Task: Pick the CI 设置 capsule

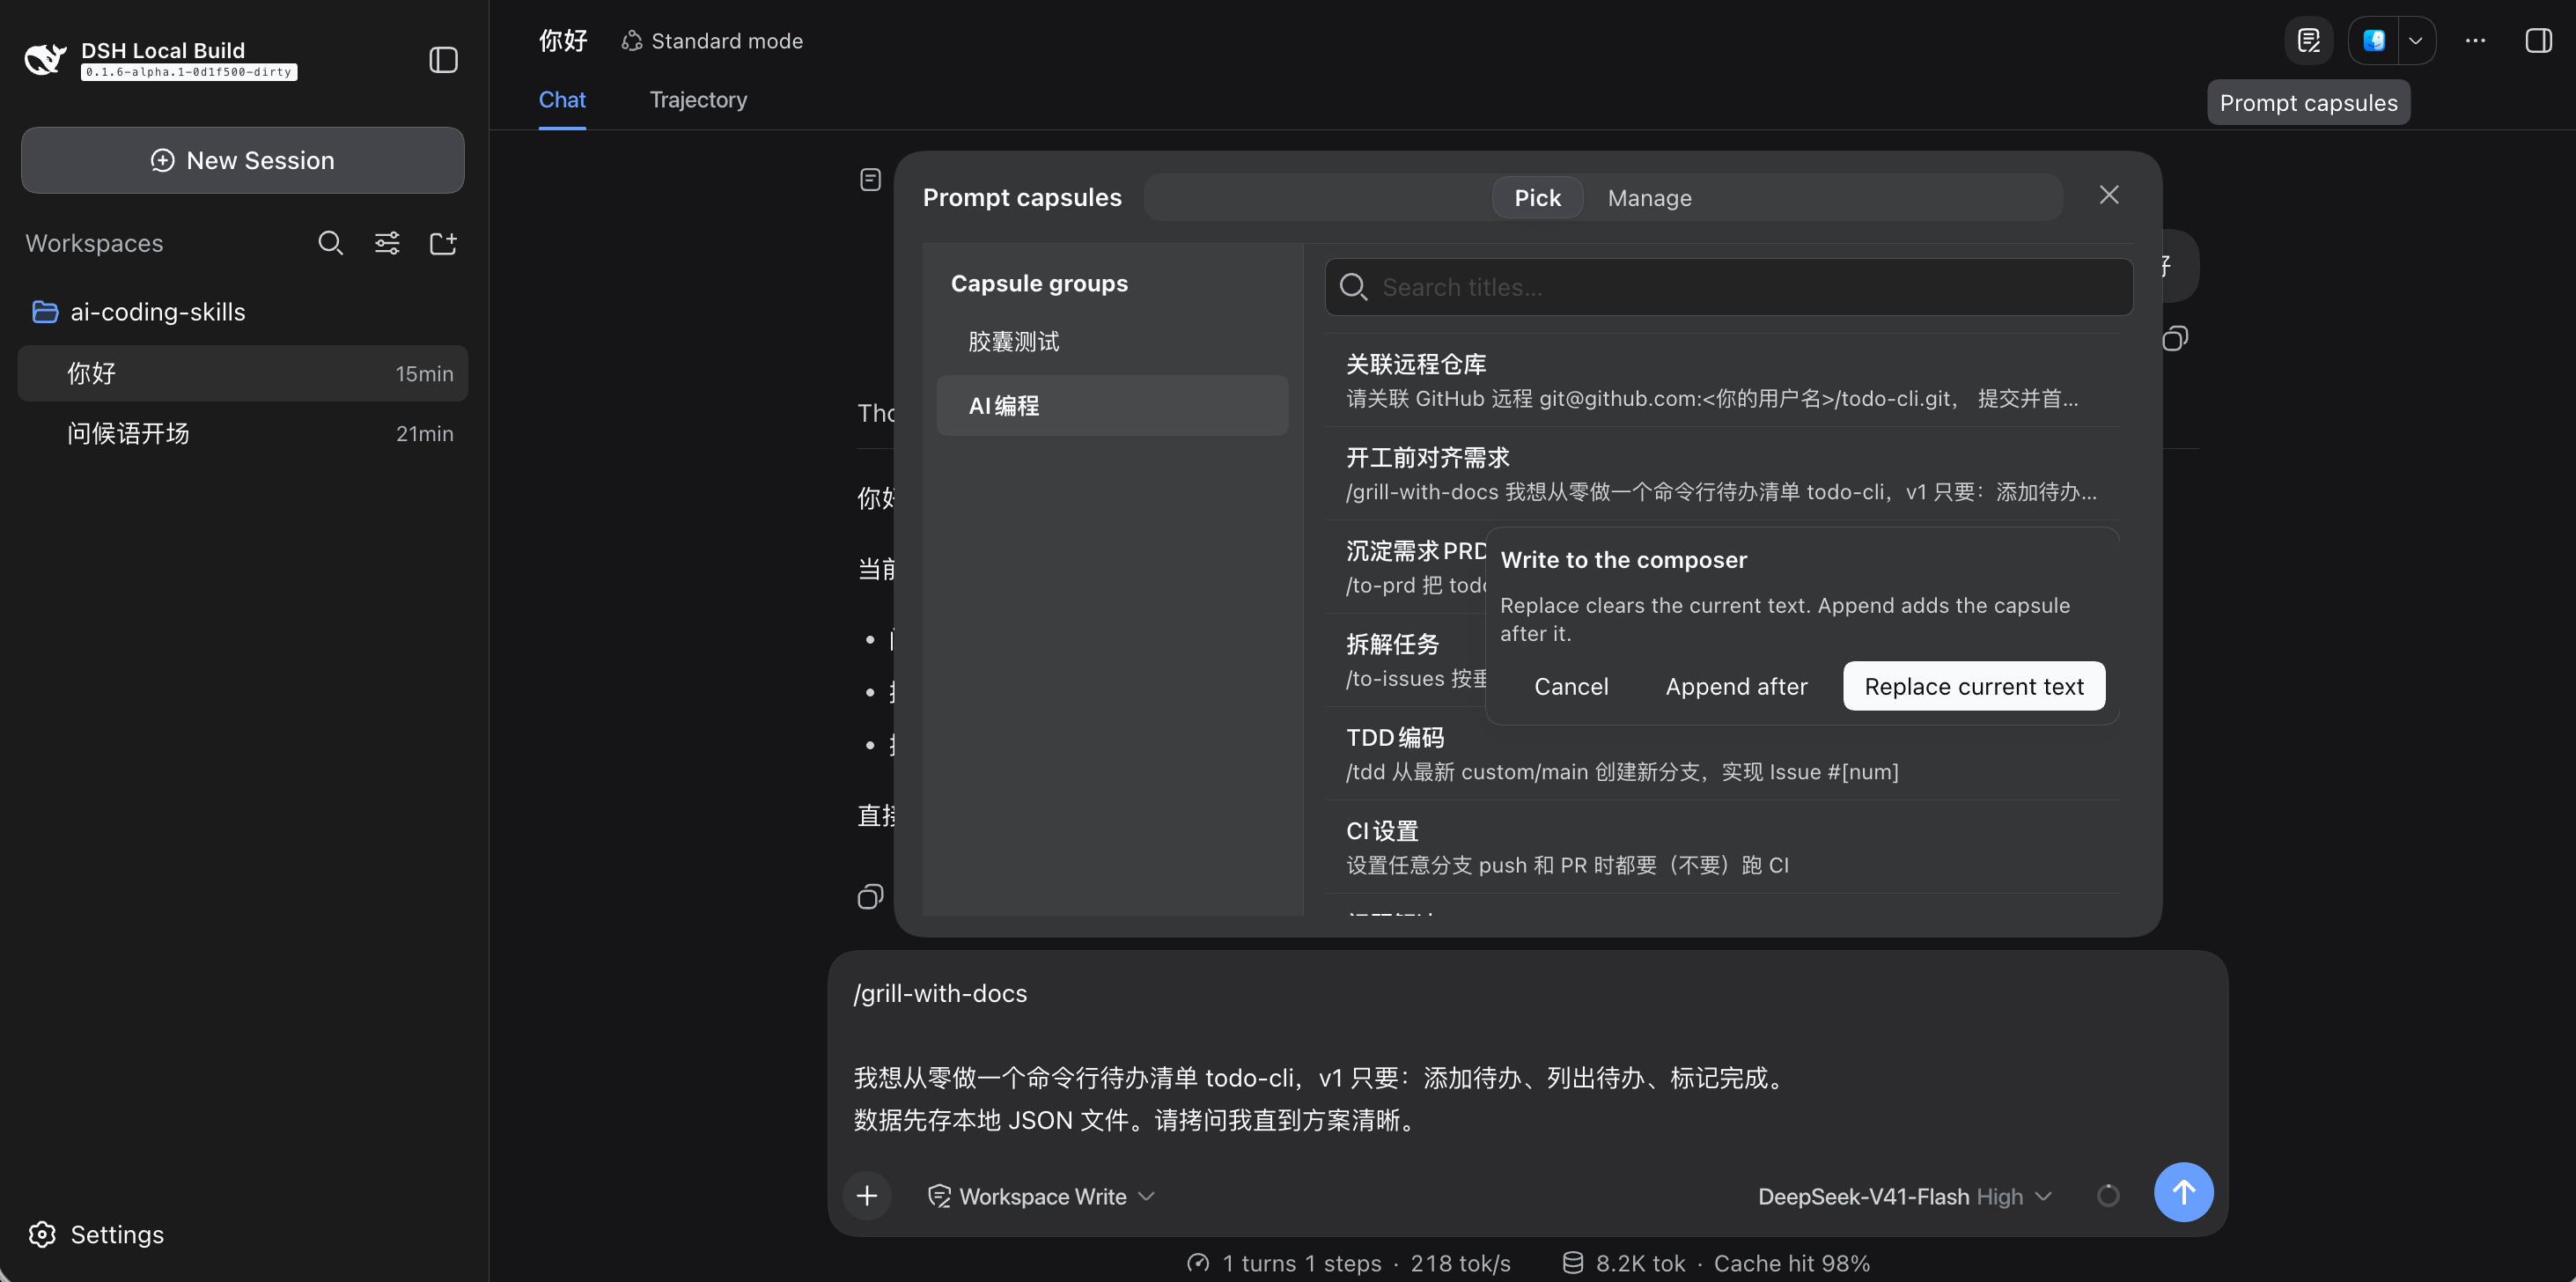Action: pyautogui.click(x=1722, y=847)
